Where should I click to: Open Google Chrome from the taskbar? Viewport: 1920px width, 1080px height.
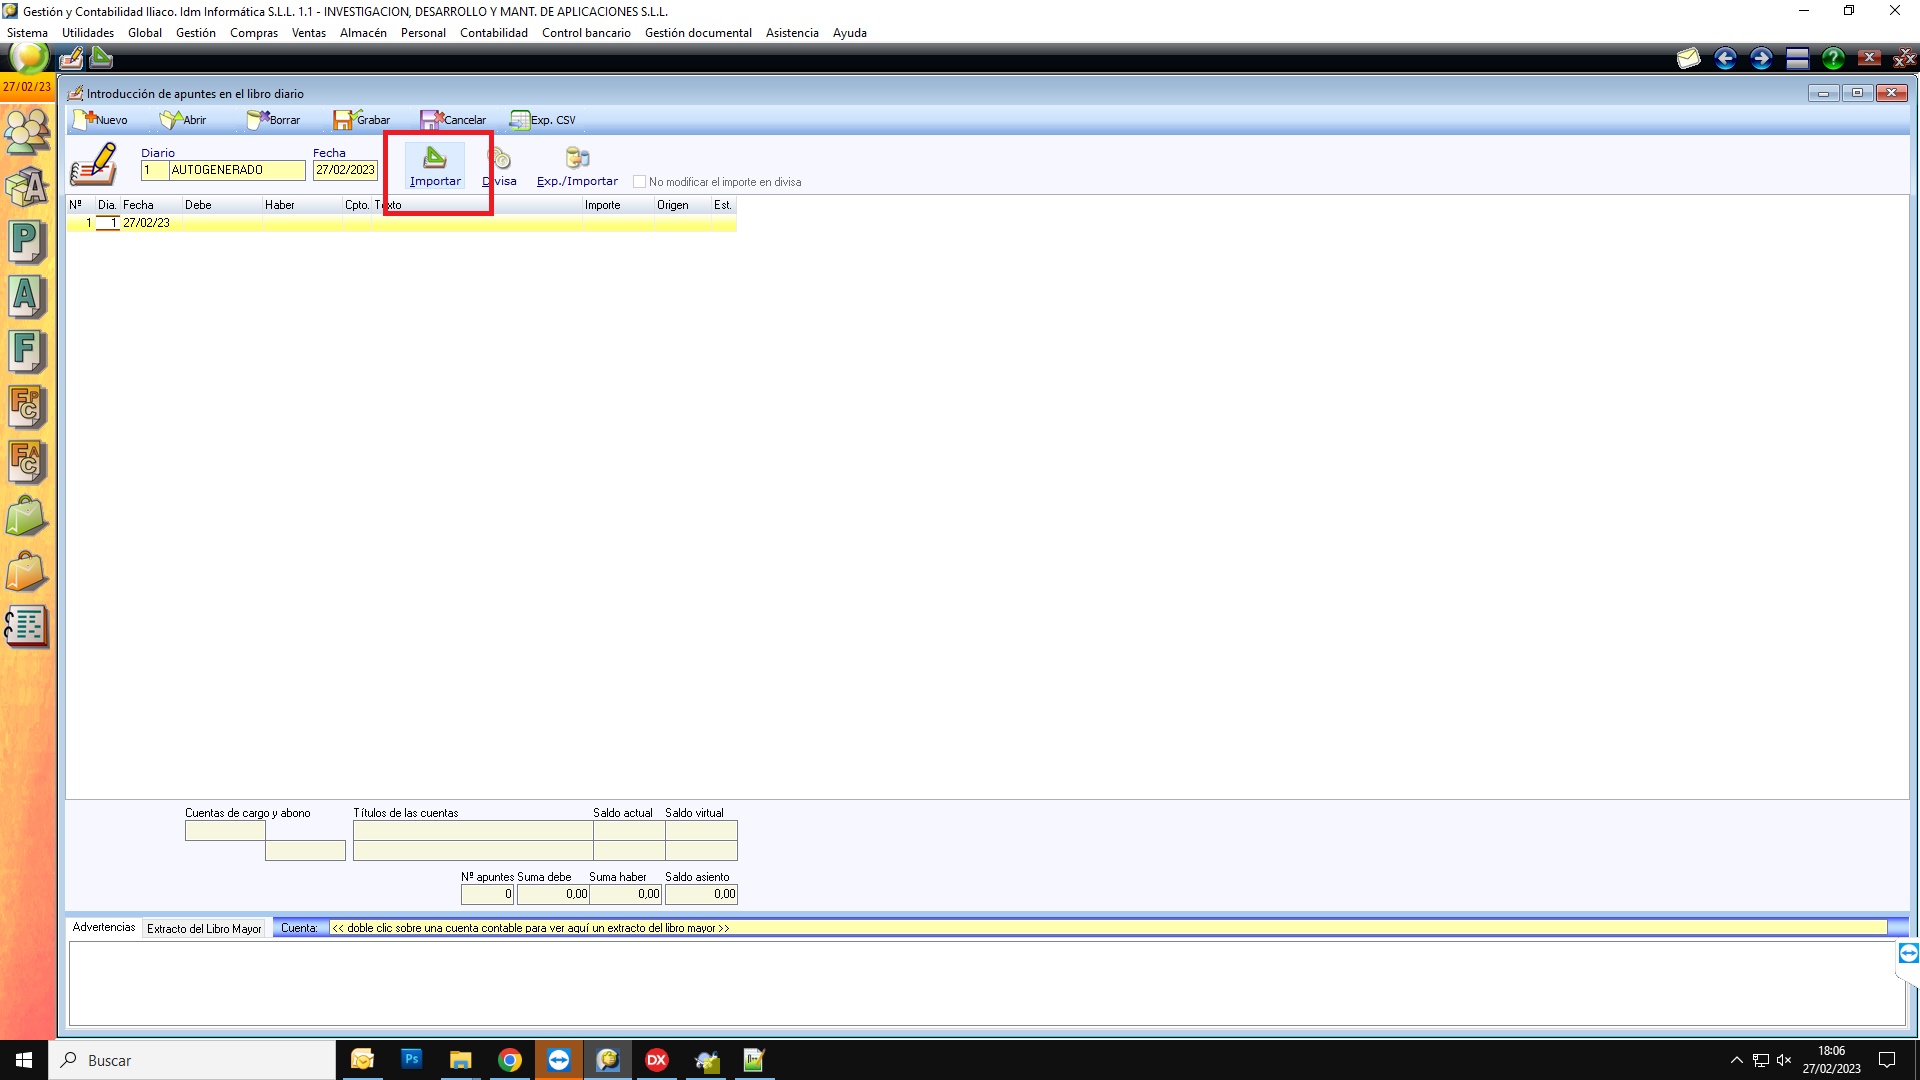point(510,1060)
